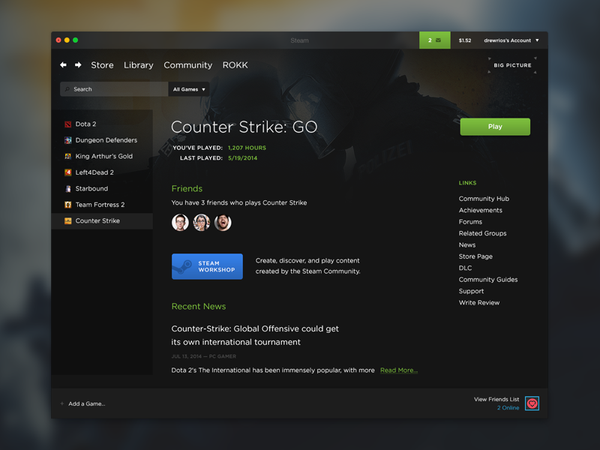
Task: Click the Team Fortress 2 icon
Action: (68, 205)
